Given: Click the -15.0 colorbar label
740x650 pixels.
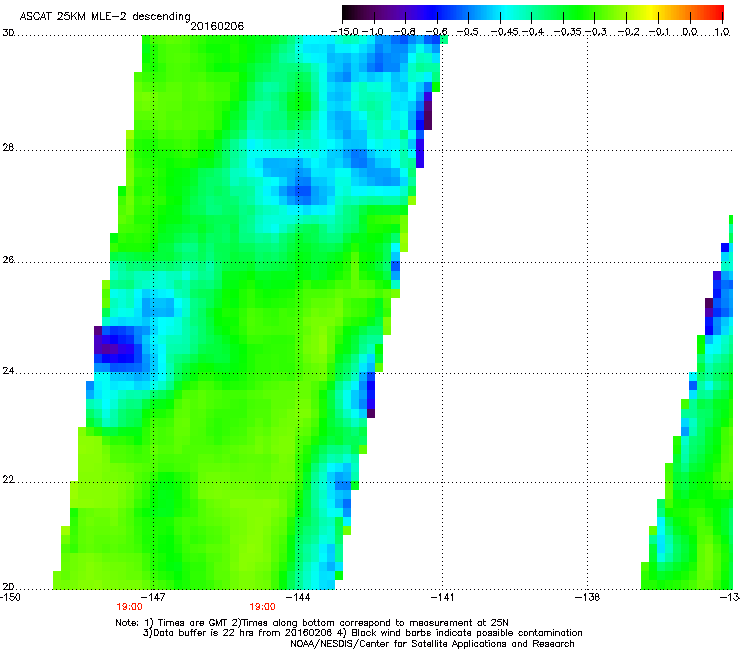Looking at the screenshot, I should 345,32.
